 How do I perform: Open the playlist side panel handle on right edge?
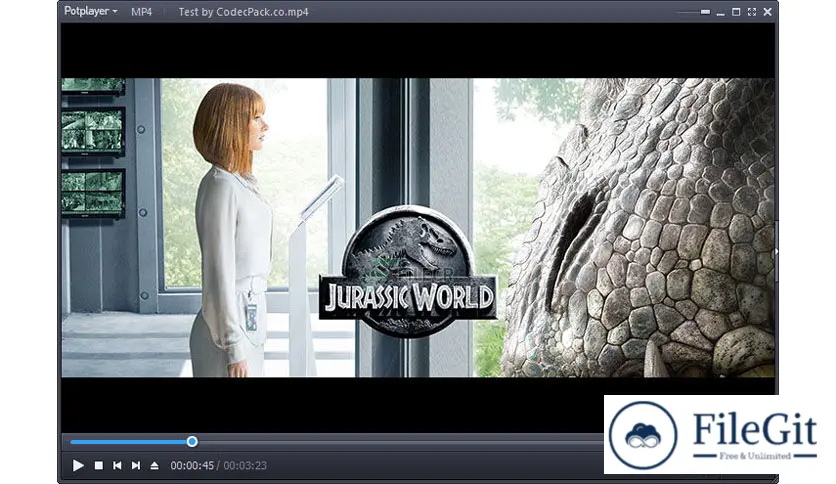[x=776, y=251]
